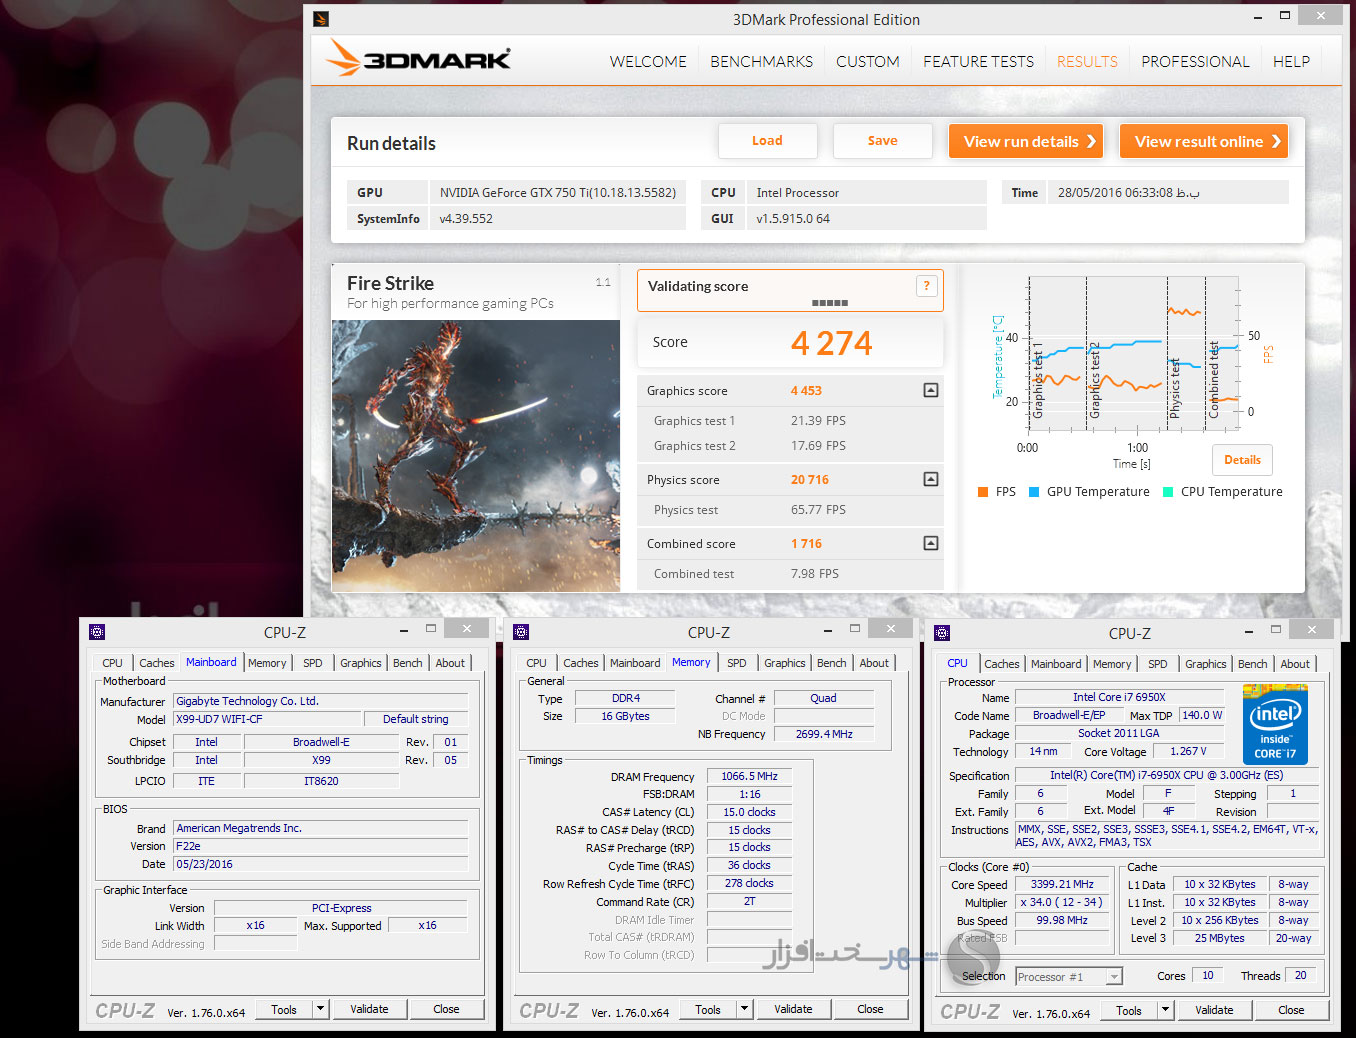Image resolution: width=1356 pixels, height=1038 pixels.
Task: Click CPU-Z Memory window title icon
Action: click(x=521, y=632)
